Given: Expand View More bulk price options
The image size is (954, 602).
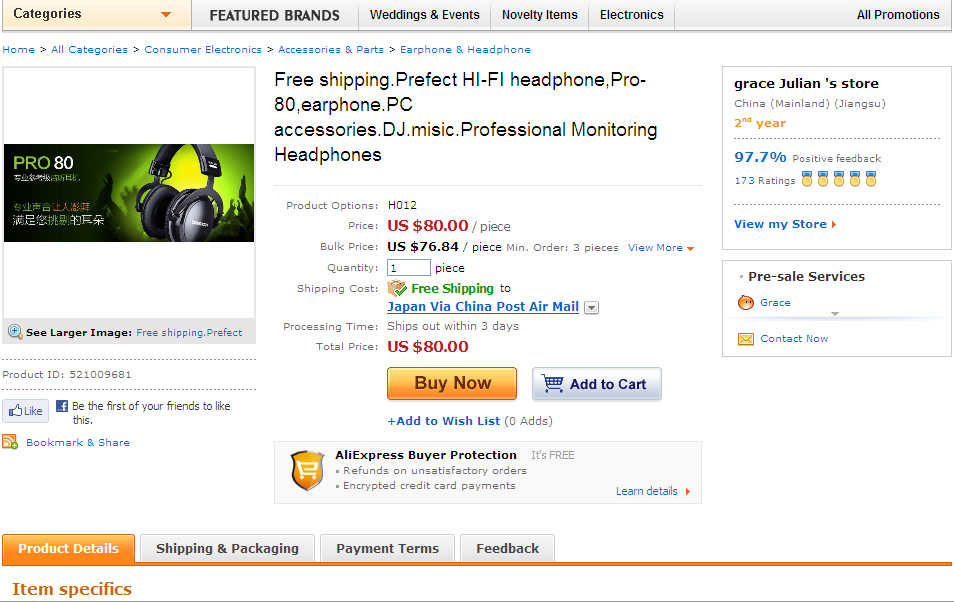Looking at the screenshot, I should pos(660,247).
